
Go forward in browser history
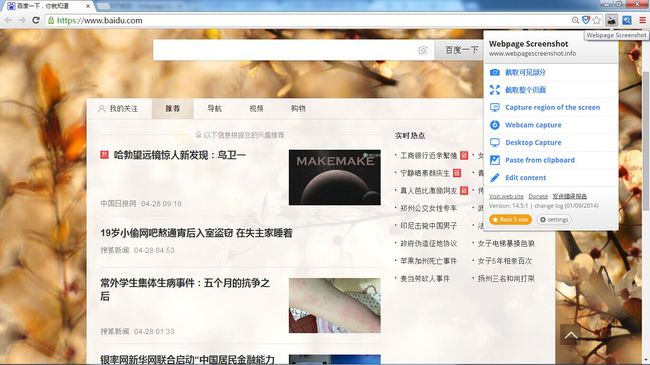(22, 20)
